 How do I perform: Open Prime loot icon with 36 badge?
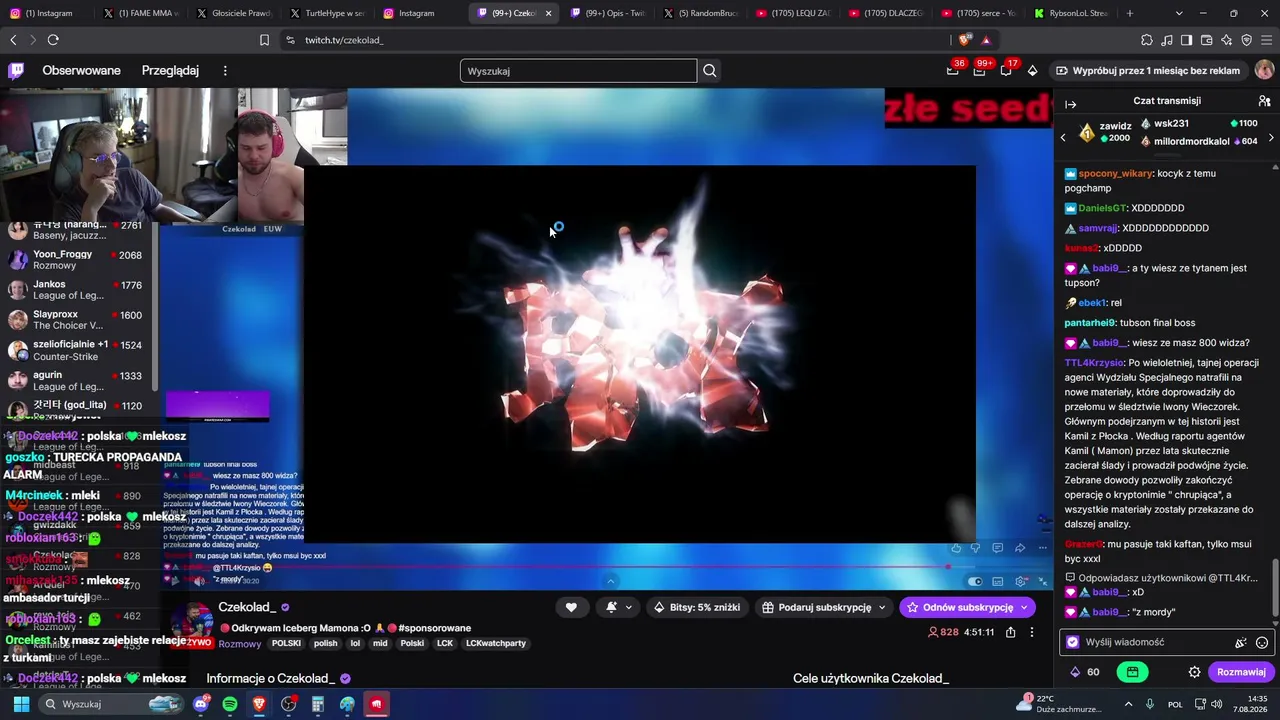coord(953,70)
